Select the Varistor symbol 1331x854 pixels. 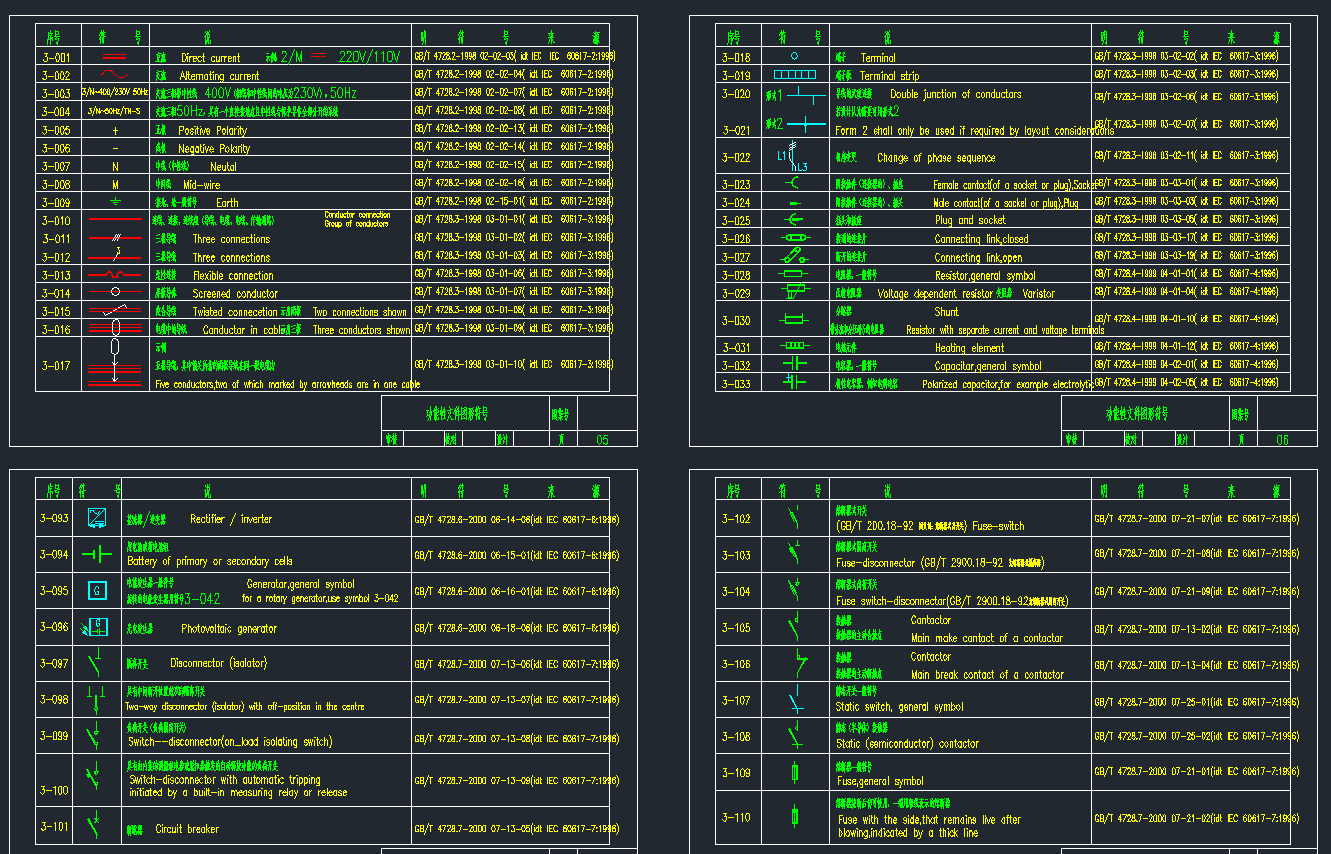pyautogui.click(x=795, y=292)
